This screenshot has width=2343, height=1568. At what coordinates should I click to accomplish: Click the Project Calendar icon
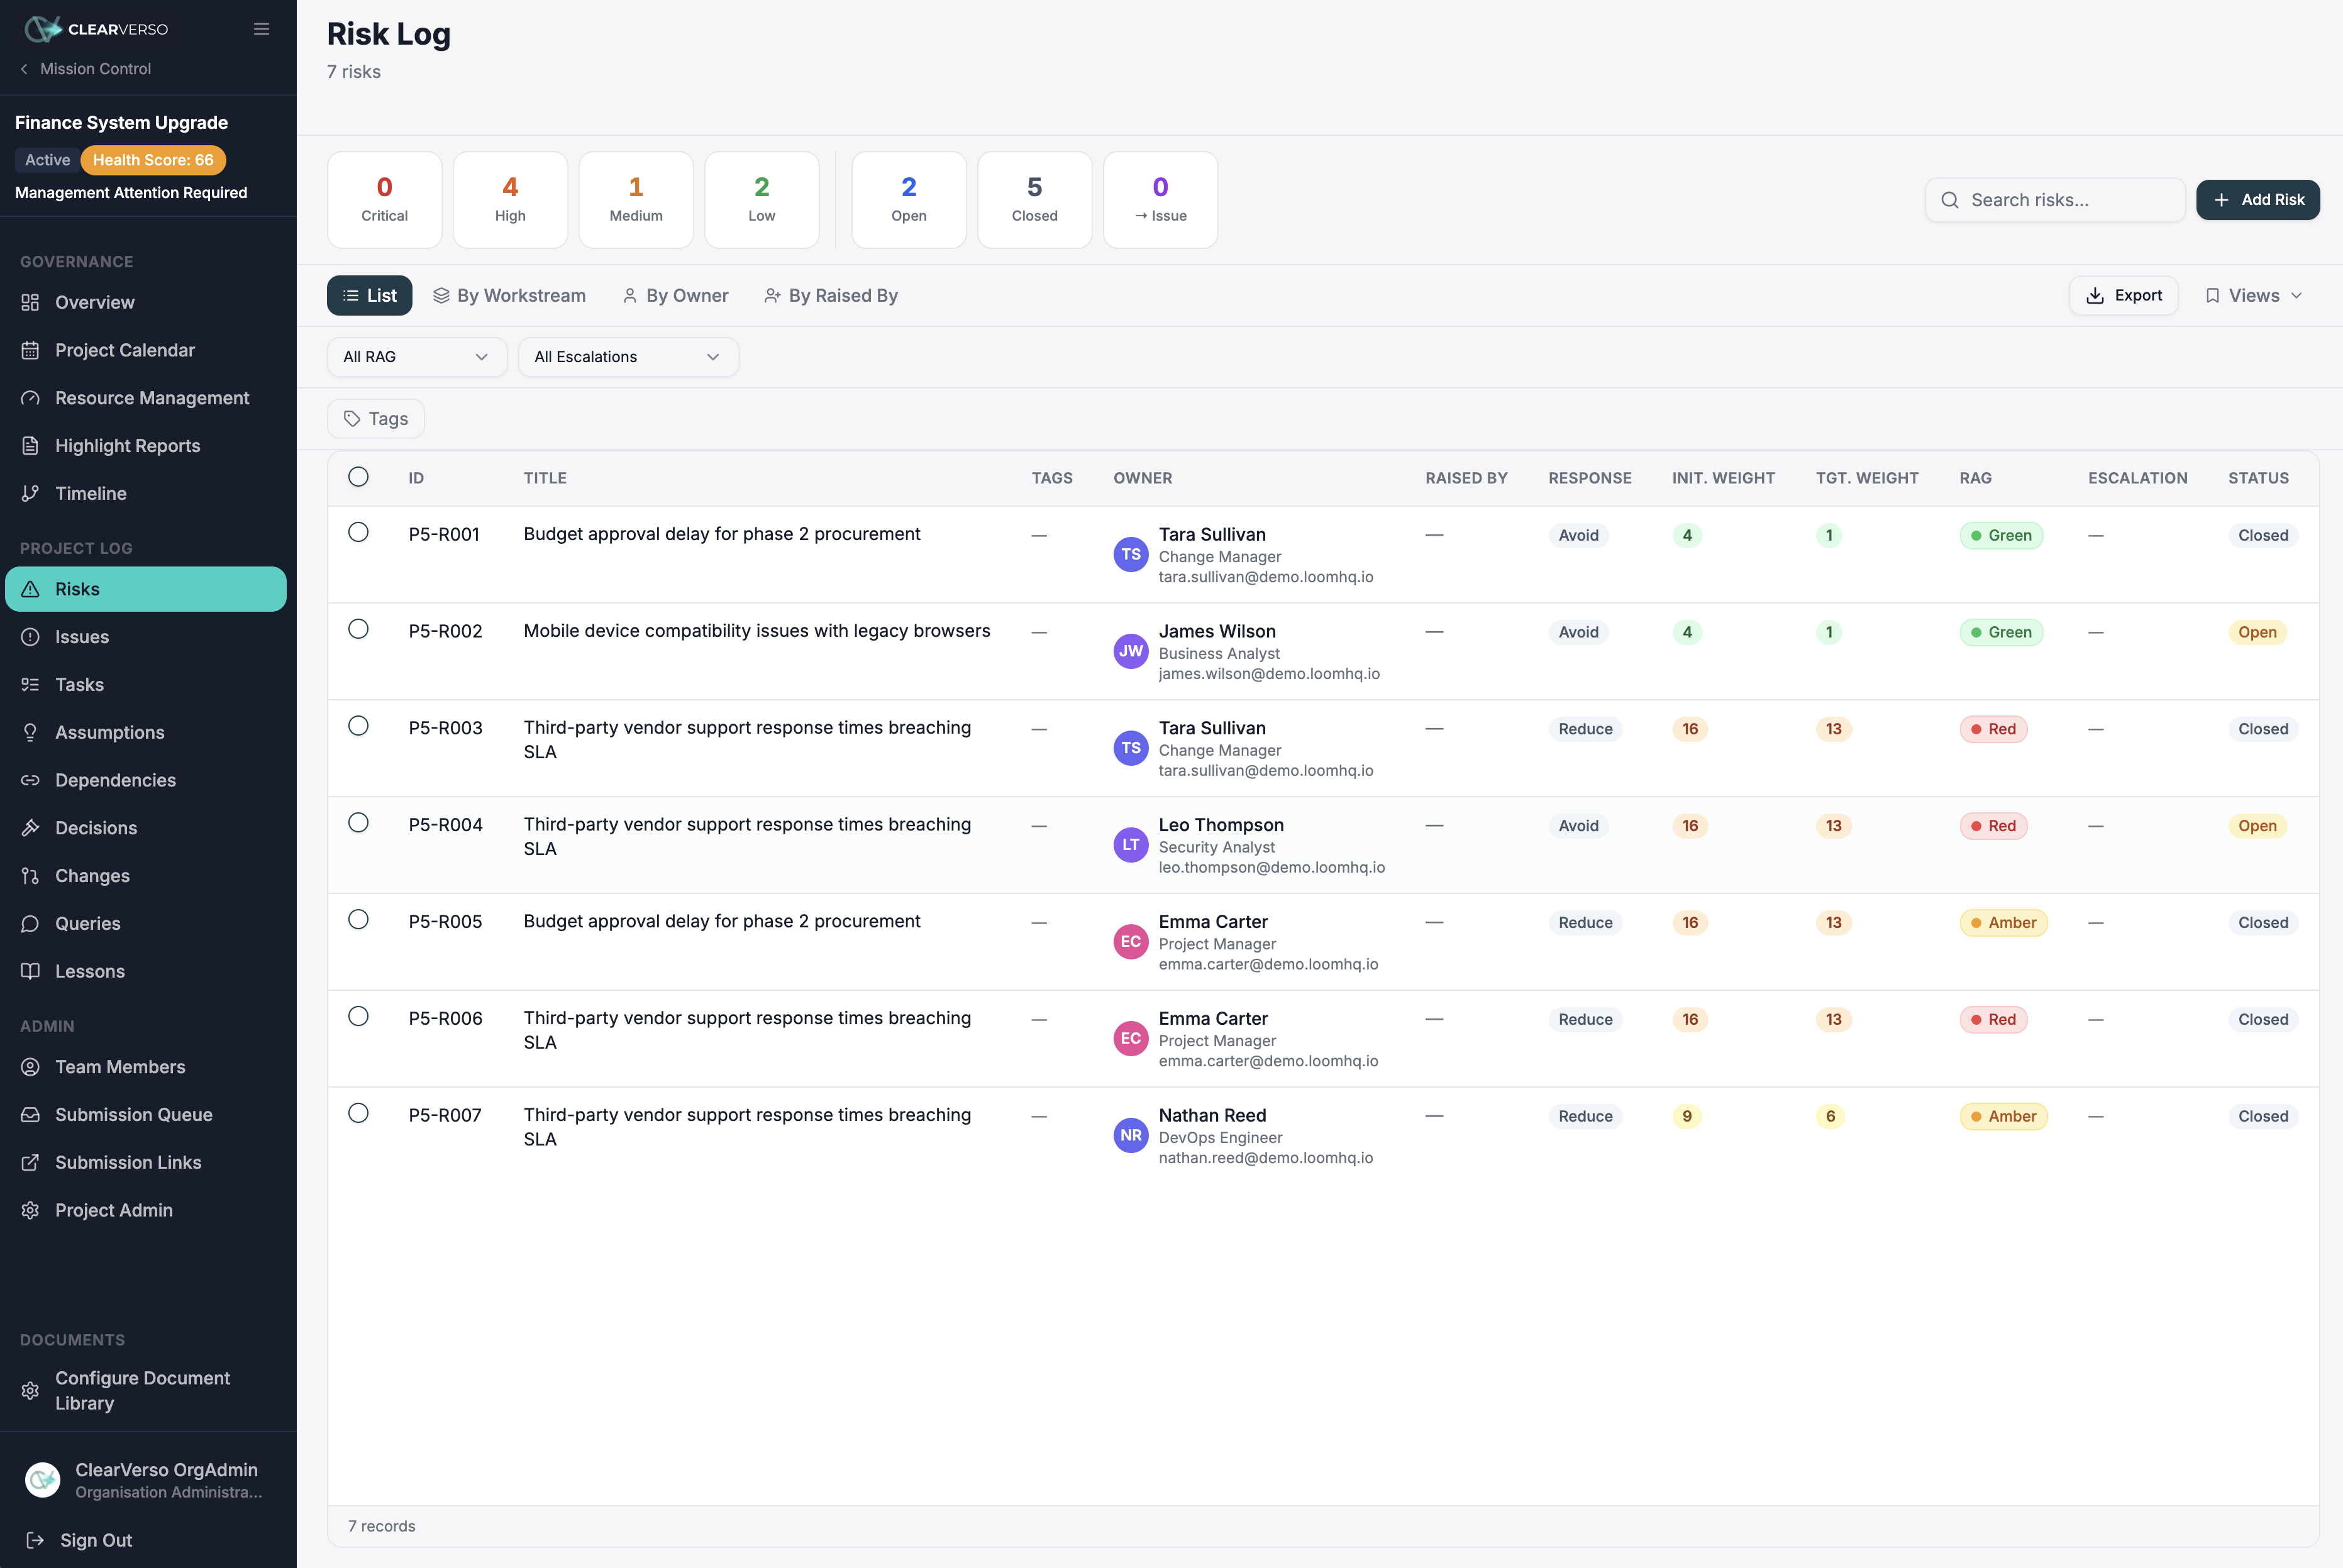30,350
